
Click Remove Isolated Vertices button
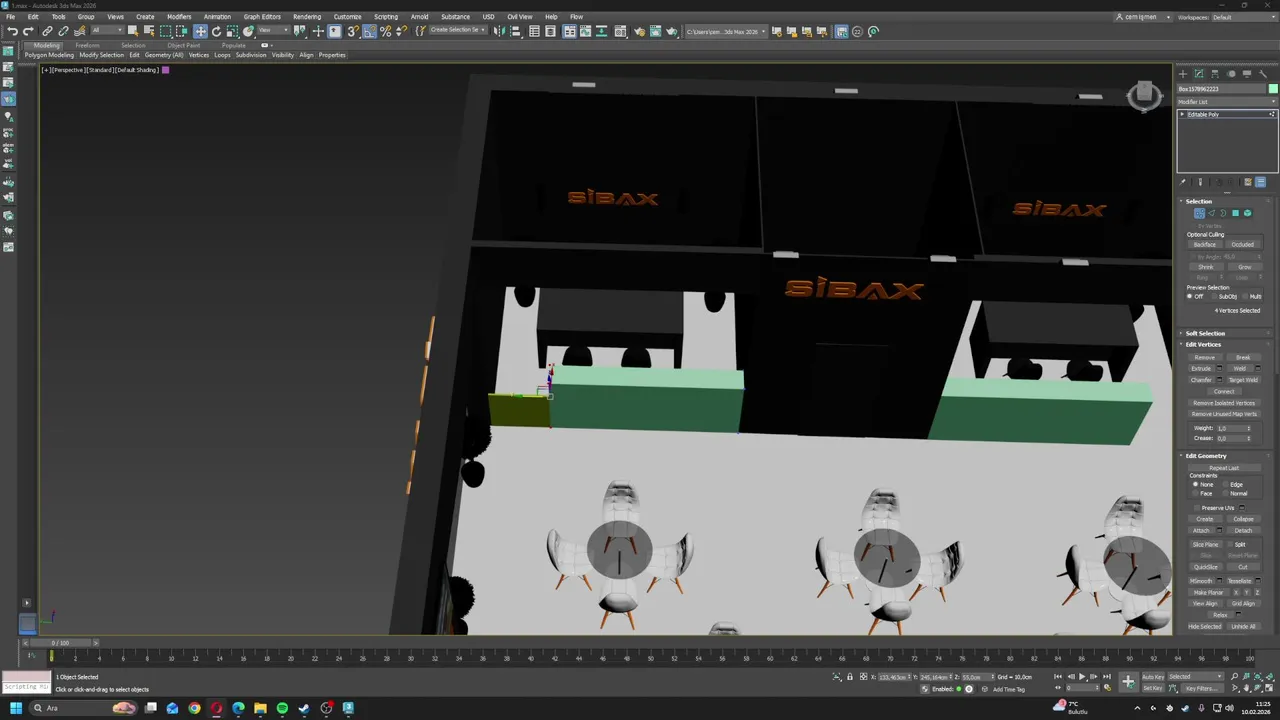1224,403
